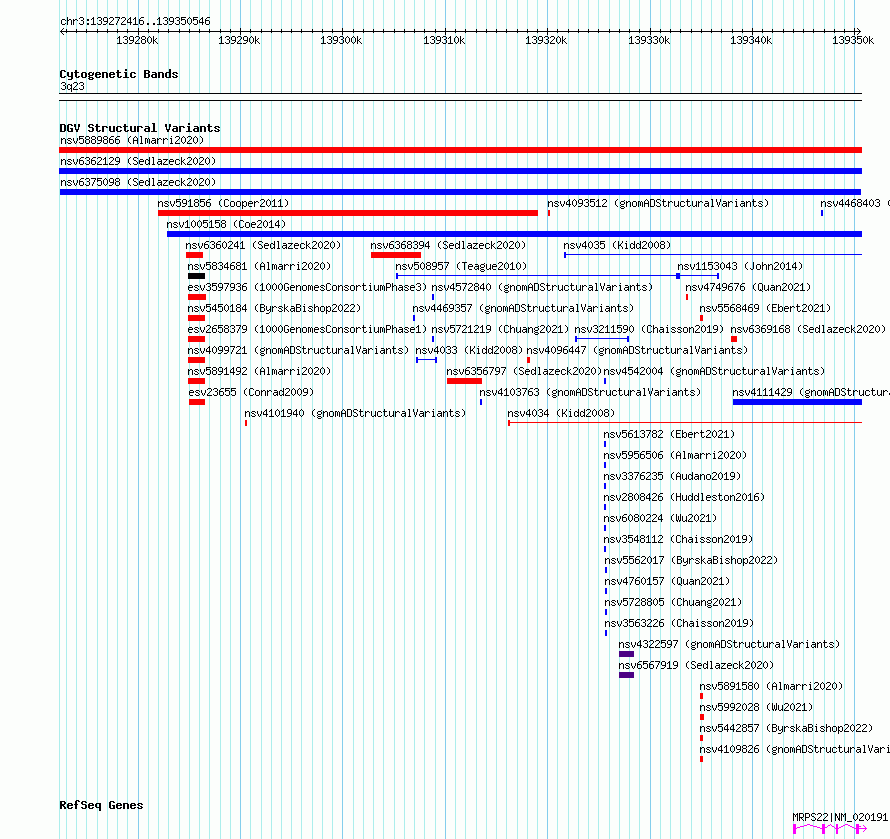Click nsv6369168 (Sedlazeck2020) label

[x=808, y=329]
